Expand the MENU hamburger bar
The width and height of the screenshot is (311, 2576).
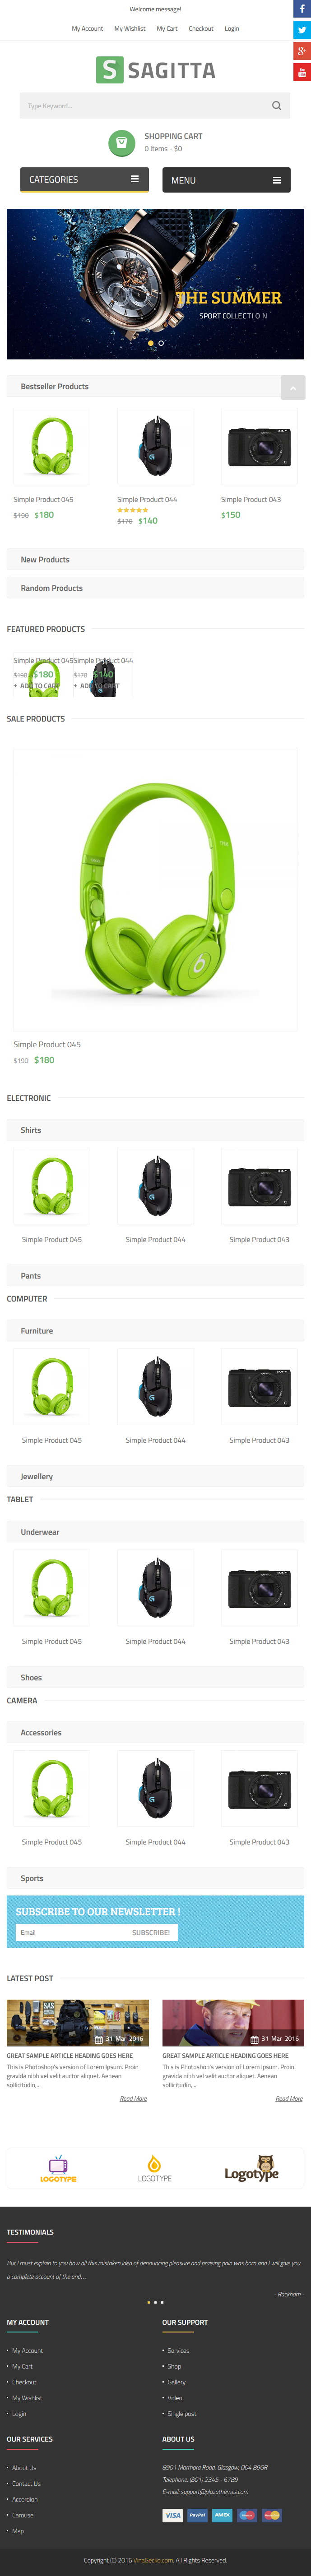coord(226,180)
